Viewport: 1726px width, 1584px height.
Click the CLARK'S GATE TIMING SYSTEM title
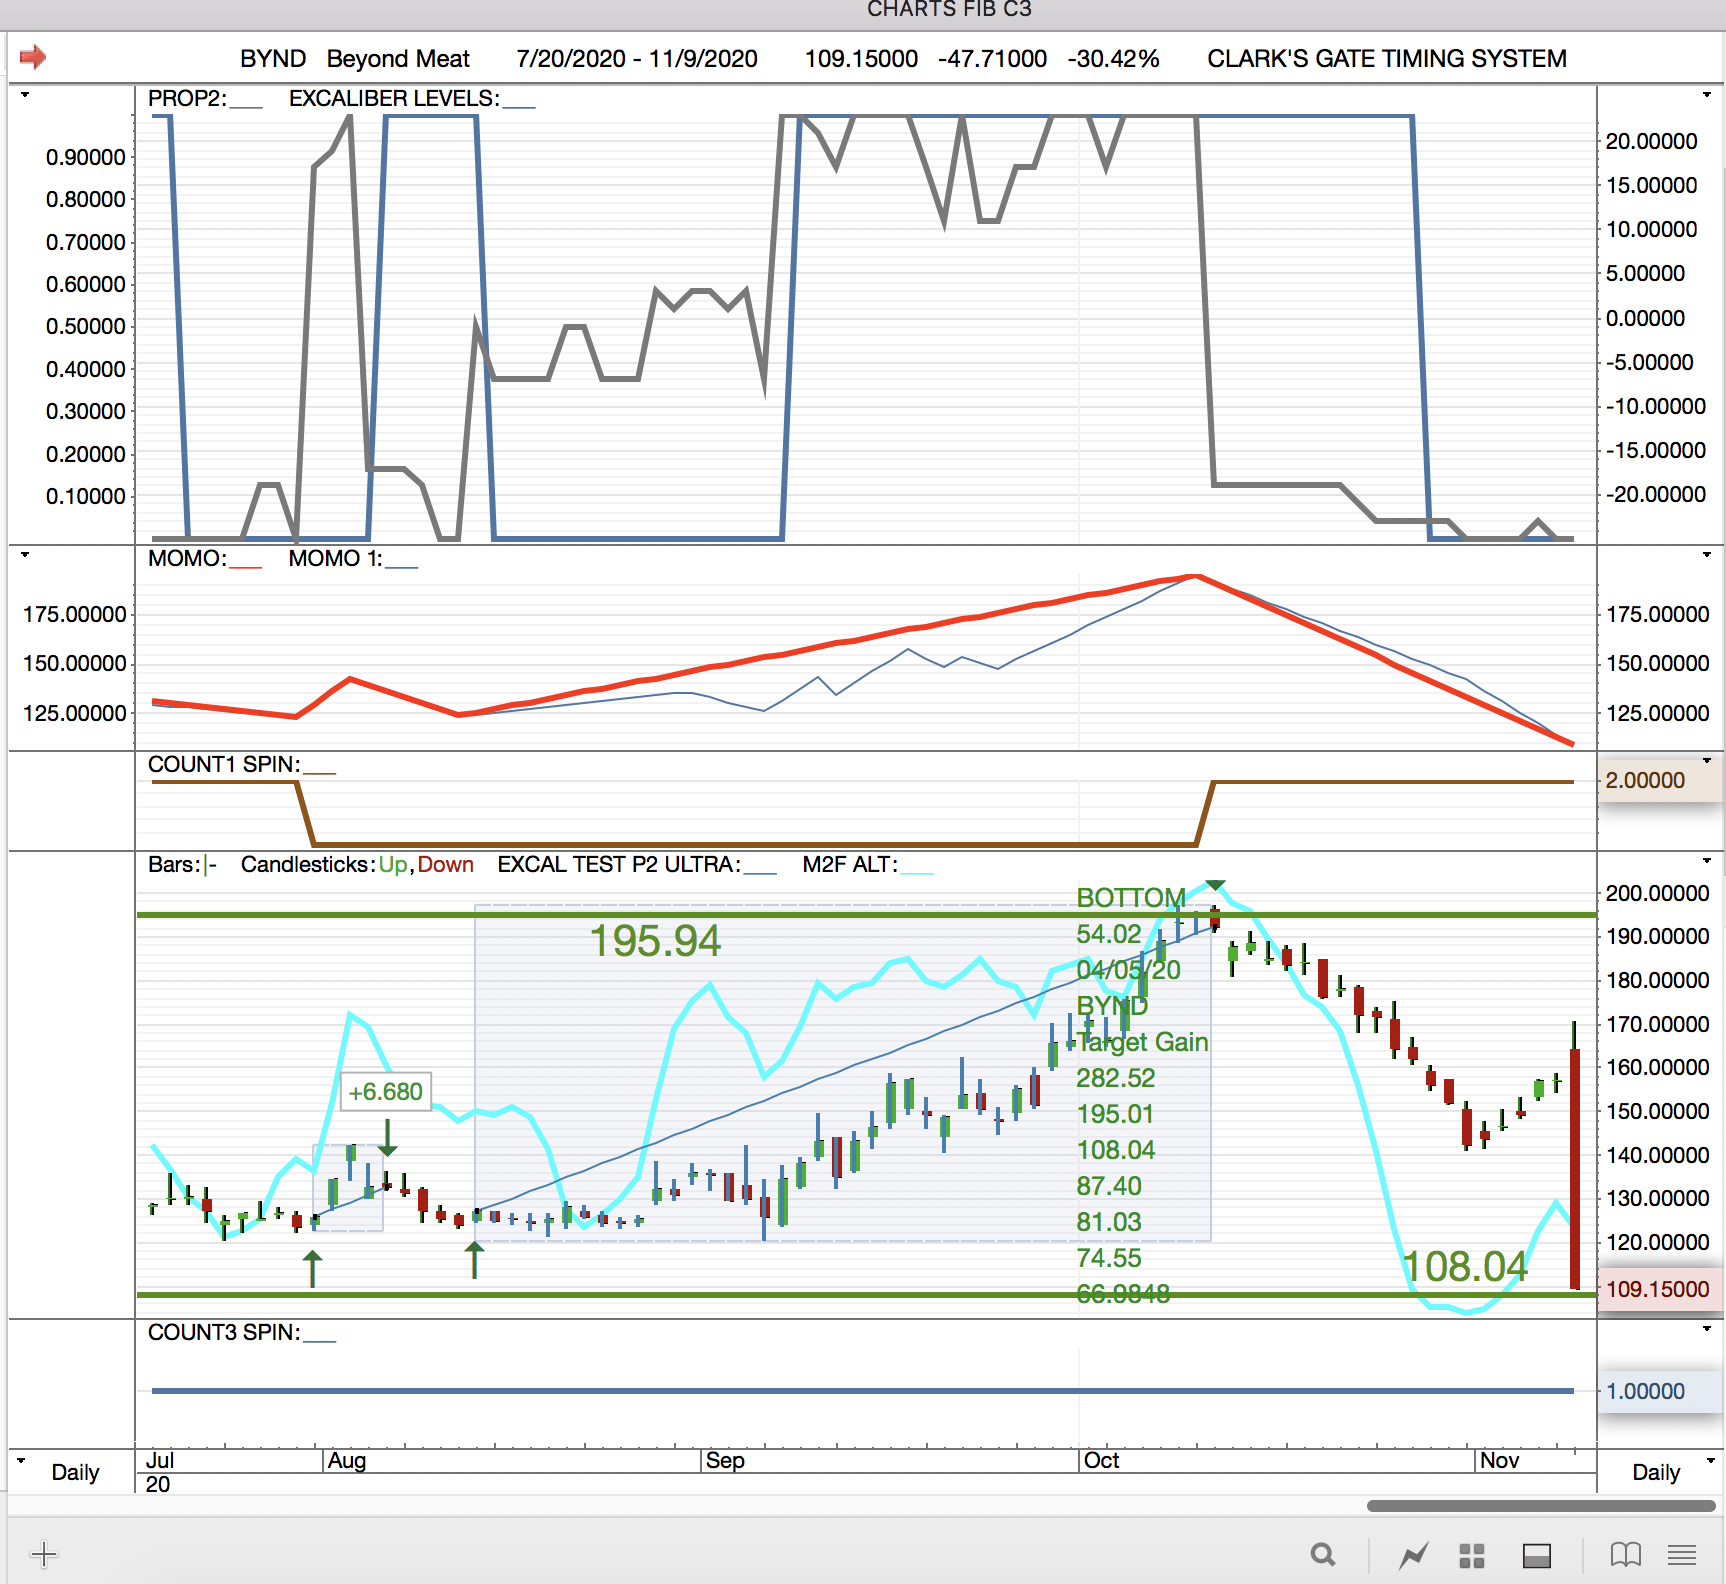pyautogui.click(x=1386, y=59)
